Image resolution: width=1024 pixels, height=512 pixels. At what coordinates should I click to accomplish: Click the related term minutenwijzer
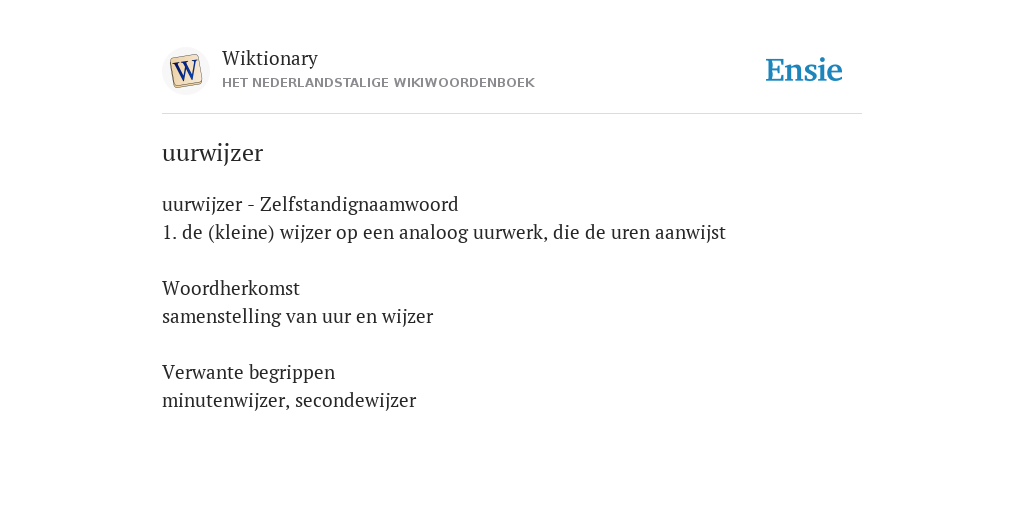pyautogui.click(x=223, y=400)
